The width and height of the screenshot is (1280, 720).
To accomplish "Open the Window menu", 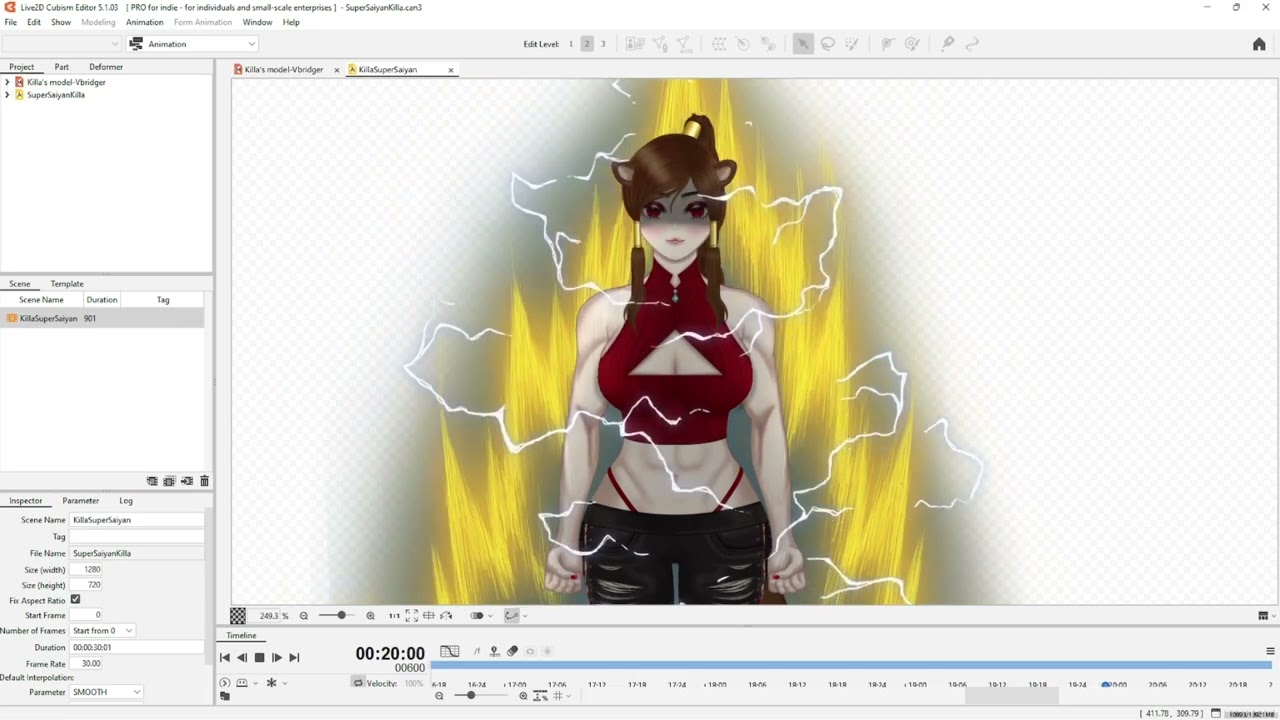I will click(x=257, y=22).
